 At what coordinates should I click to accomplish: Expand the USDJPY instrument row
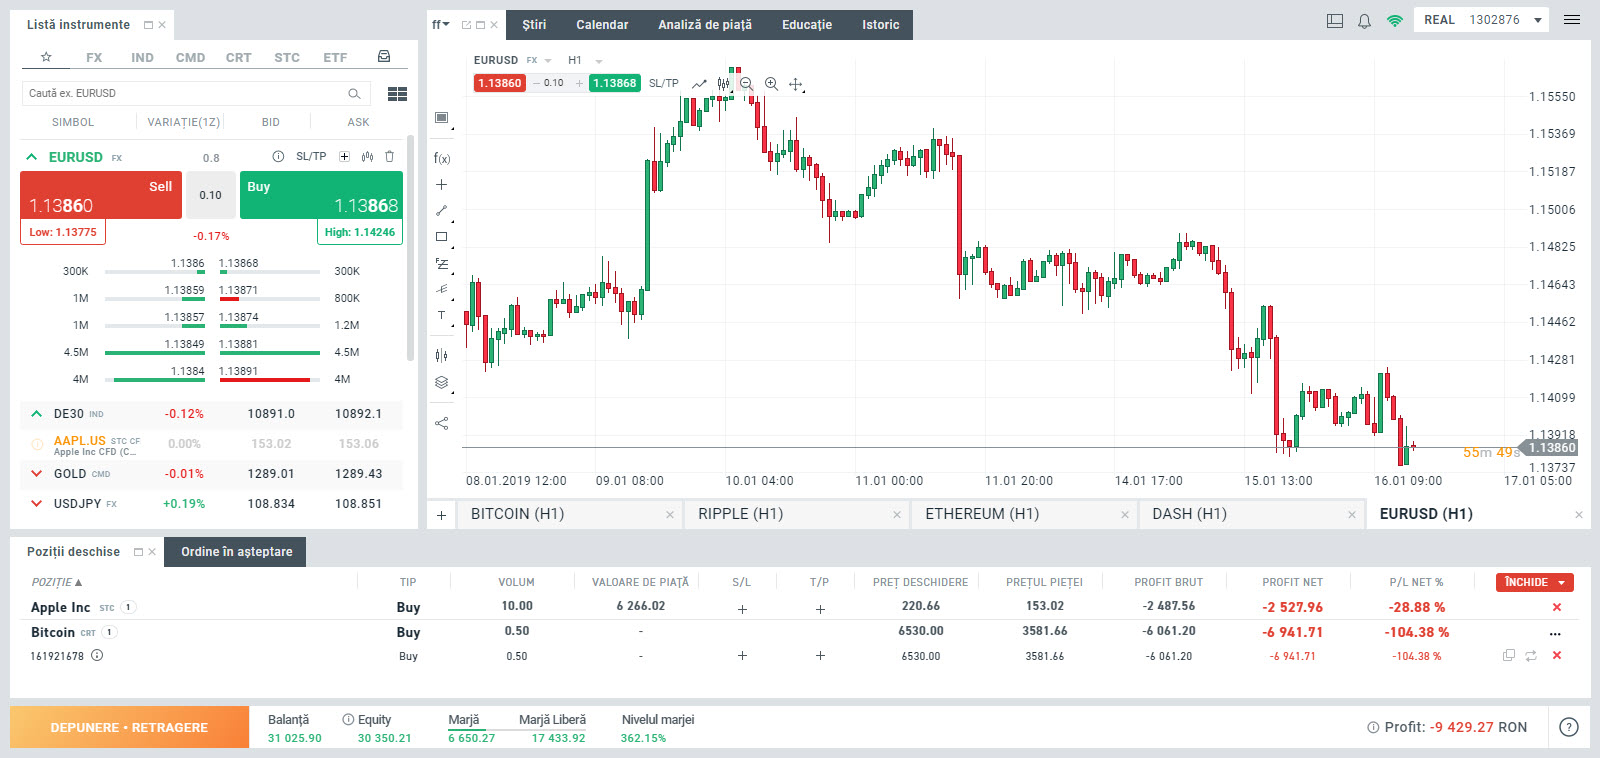tap(36, 503)
